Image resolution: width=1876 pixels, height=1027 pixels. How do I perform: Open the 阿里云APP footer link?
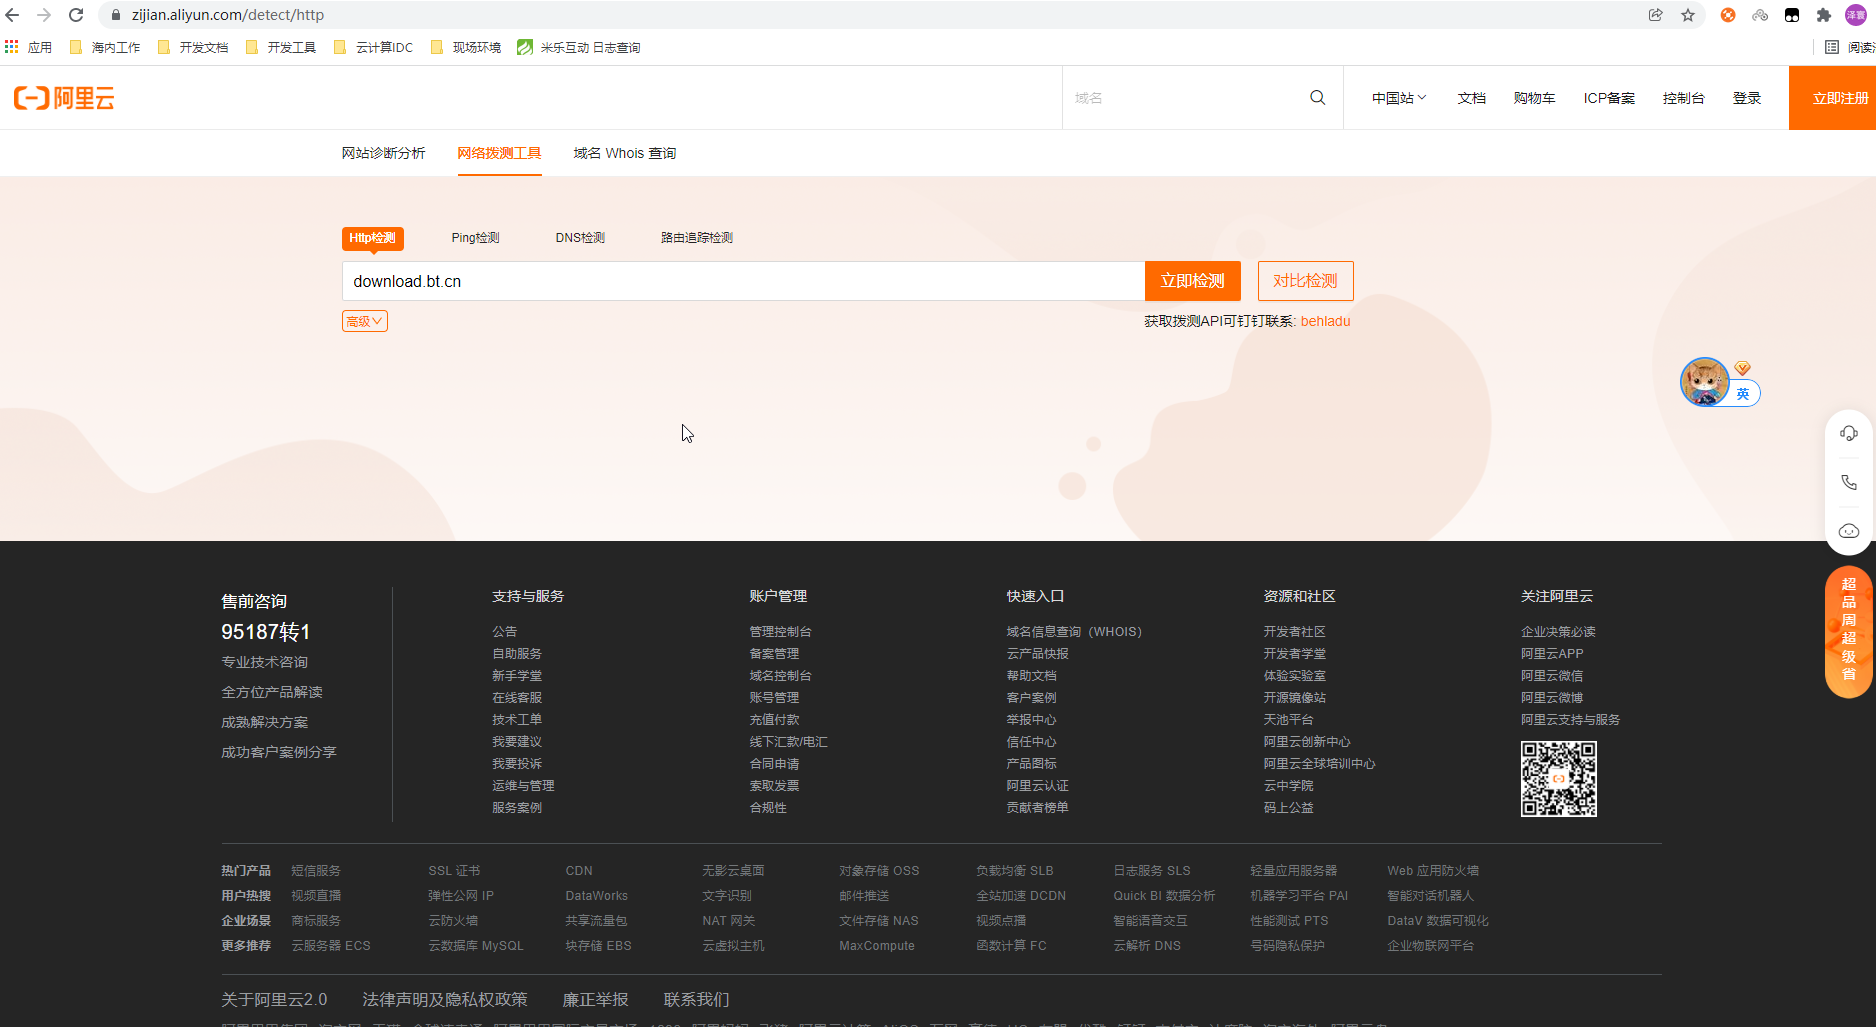click(1552, 654)
